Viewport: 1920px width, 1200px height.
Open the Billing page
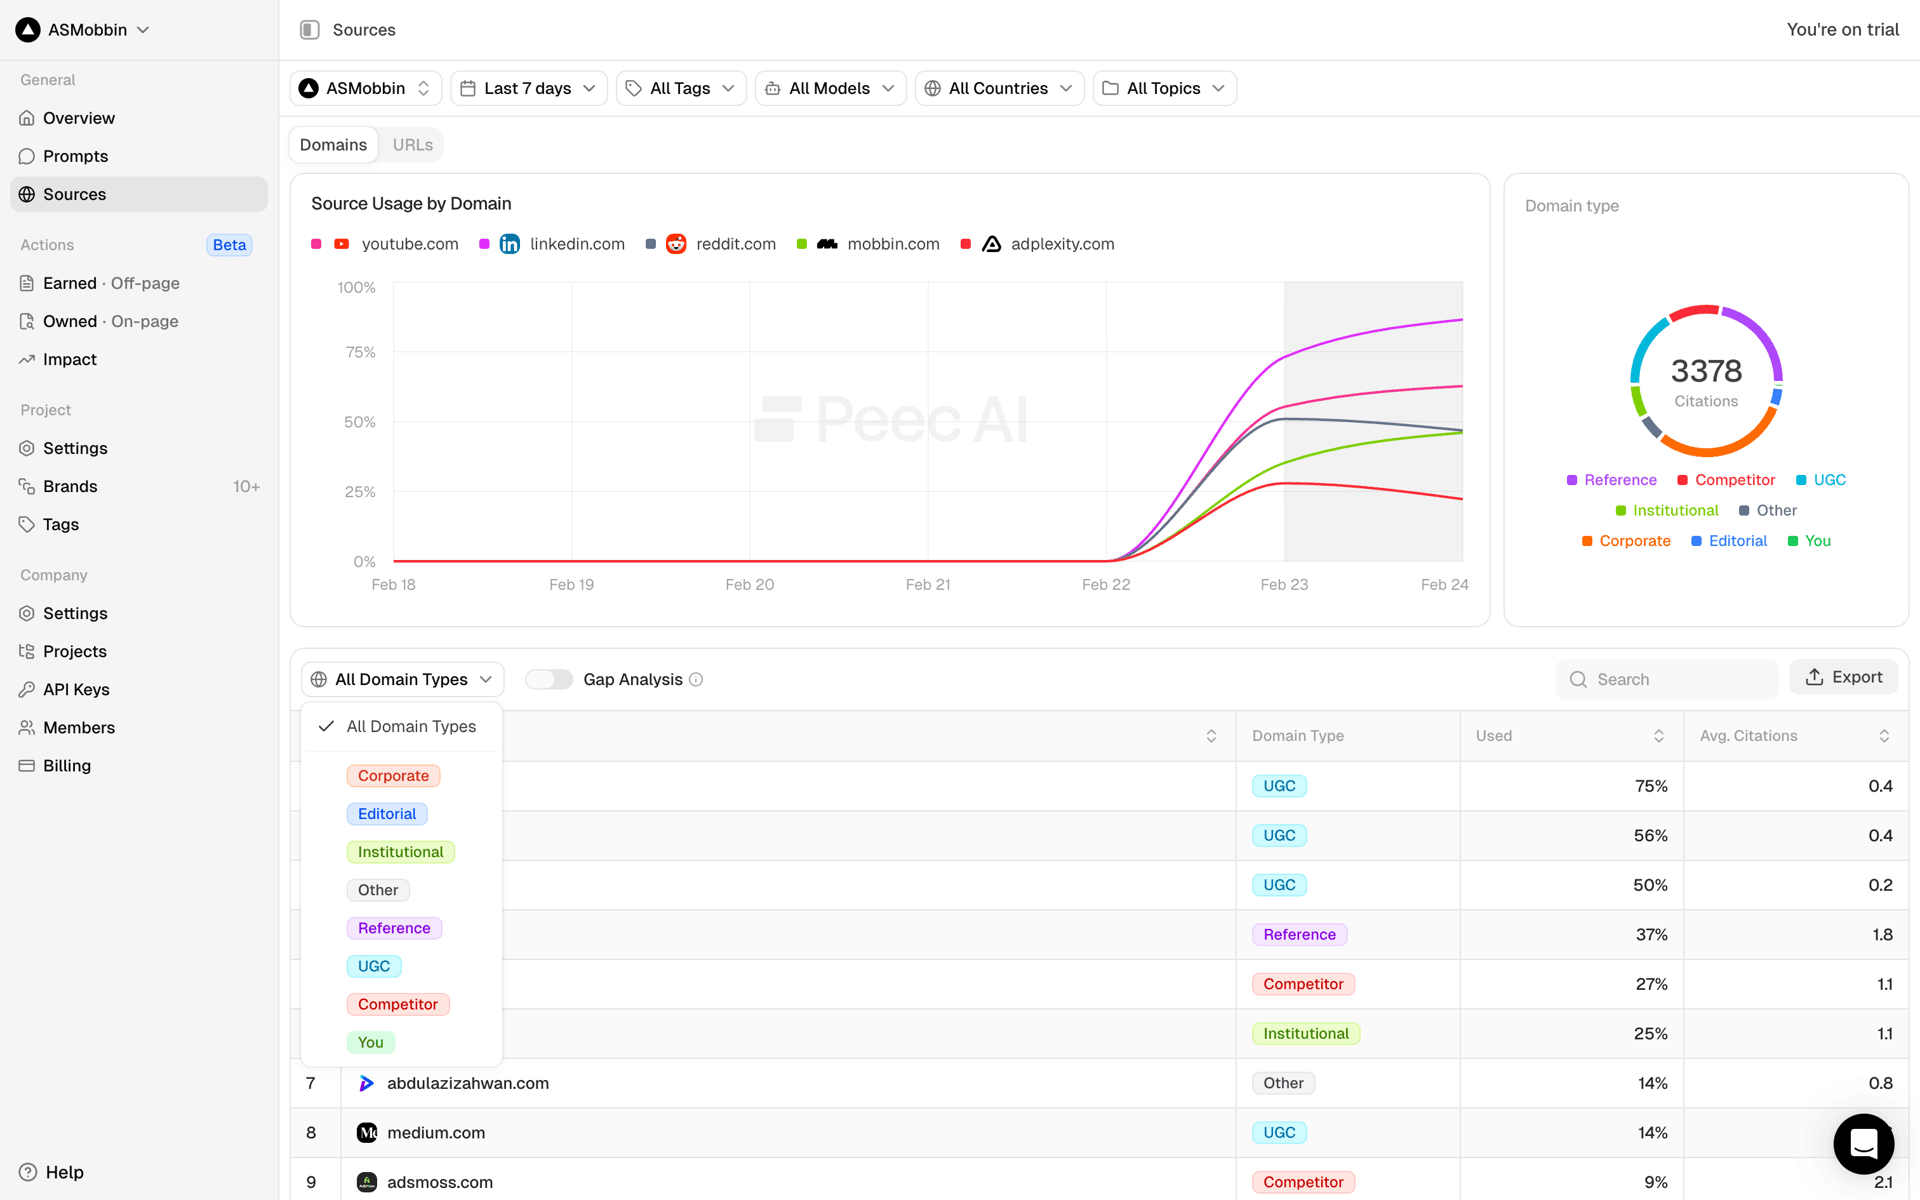point(139,765)
